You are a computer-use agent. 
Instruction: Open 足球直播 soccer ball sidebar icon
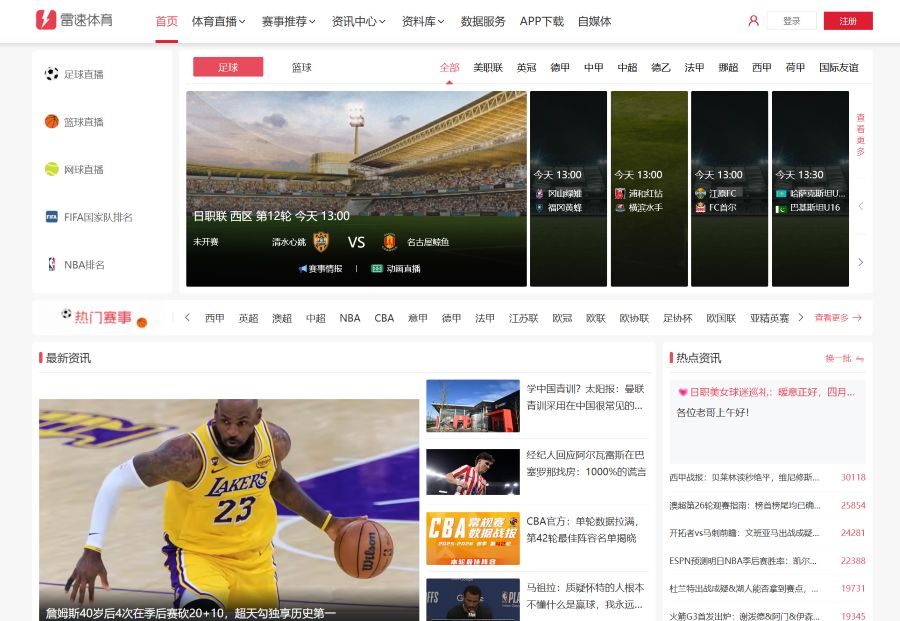click(x=52, y=74)
